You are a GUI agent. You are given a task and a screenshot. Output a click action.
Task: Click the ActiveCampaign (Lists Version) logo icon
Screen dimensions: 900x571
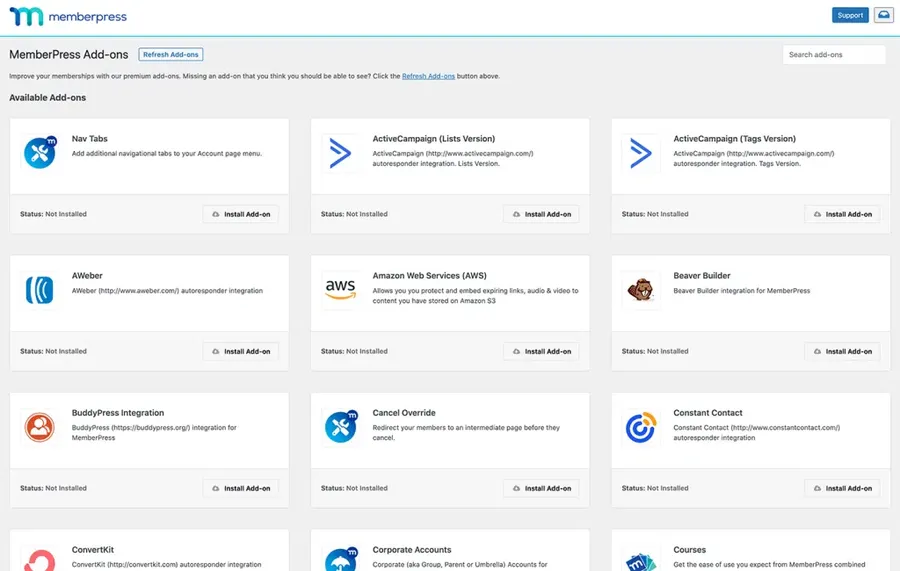point(340,153)
